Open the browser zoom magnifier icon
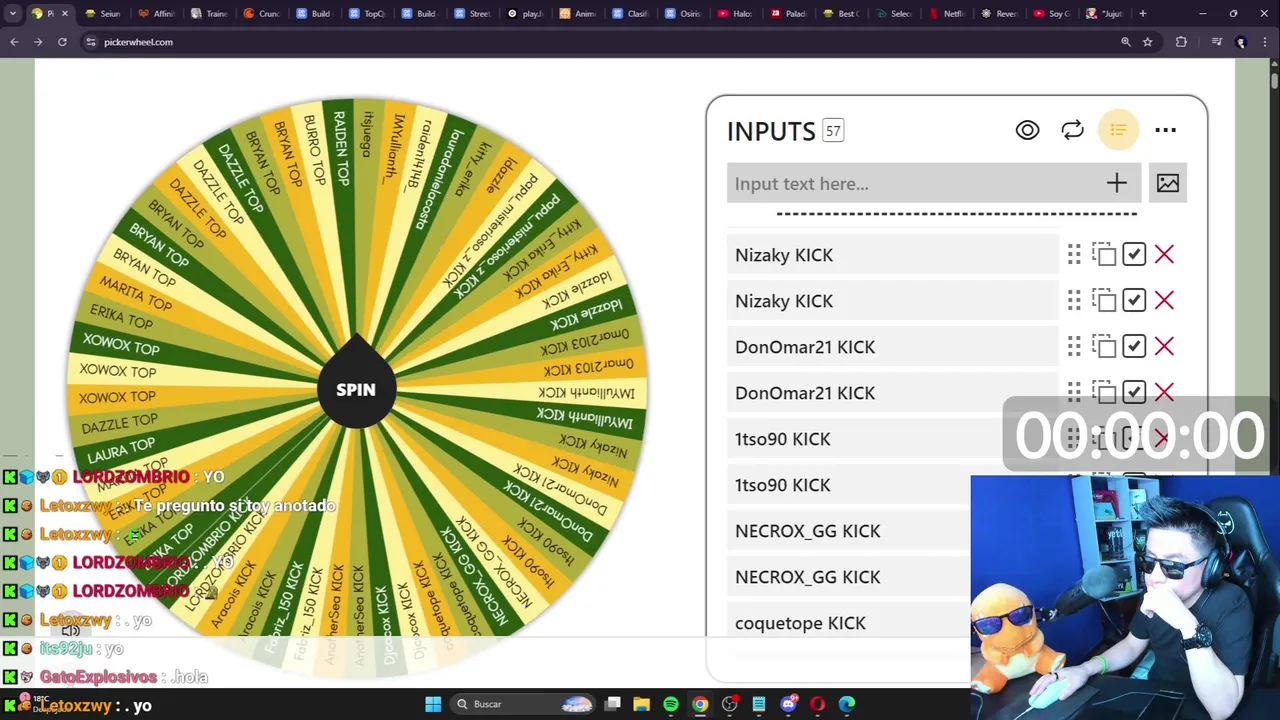This screenshot has height=720, width=1280. pos(1126,42)
